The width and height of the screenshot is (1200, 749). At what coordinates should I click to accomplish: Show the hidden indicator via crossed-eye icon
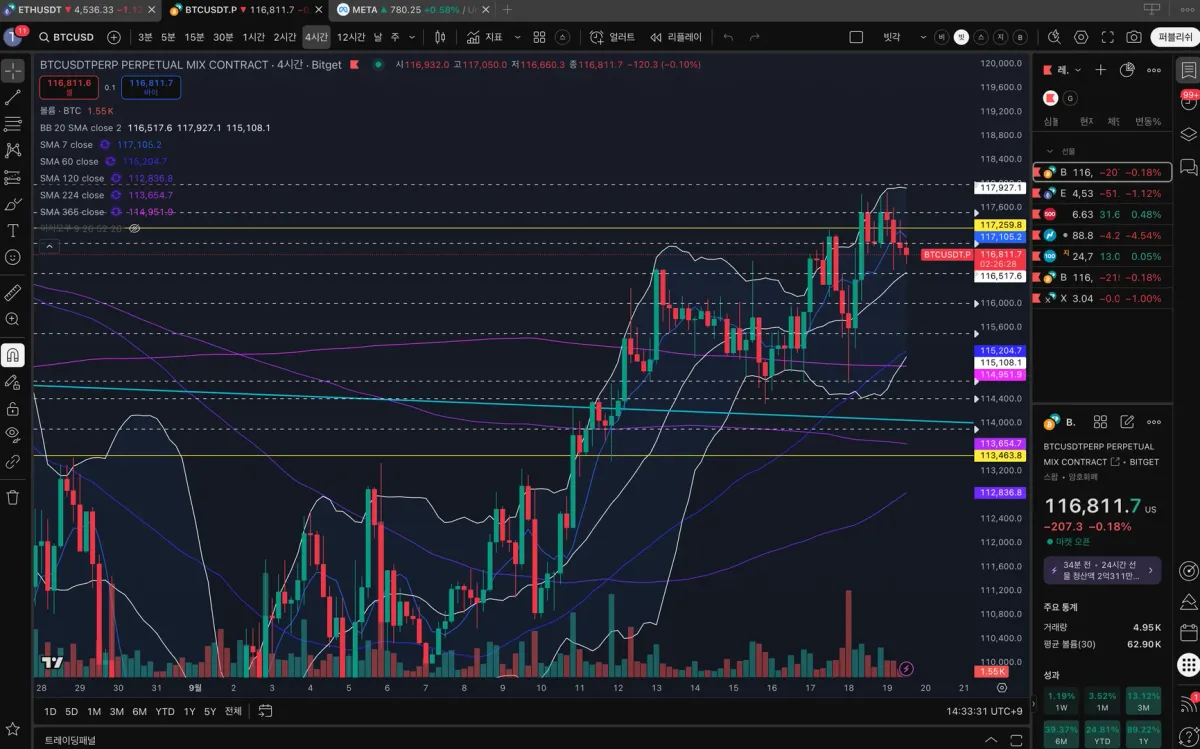(135, 228)
